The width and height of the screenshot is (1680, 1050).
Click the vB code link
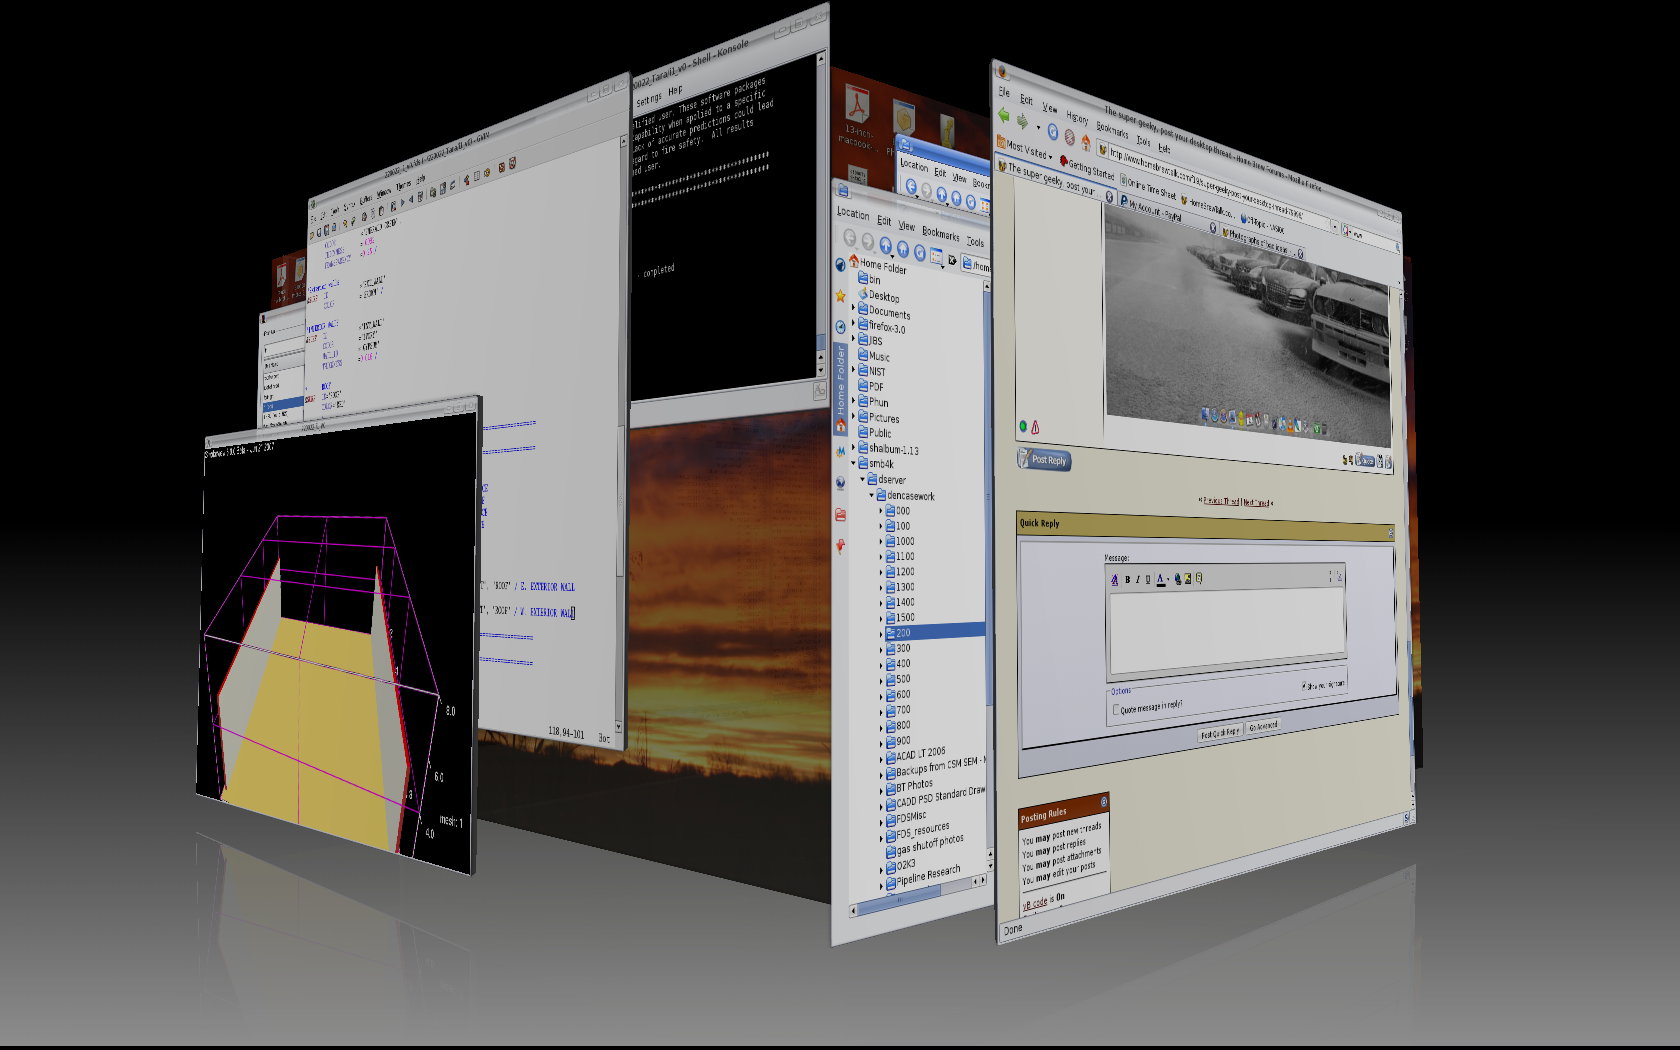[x=1035, y=903]
